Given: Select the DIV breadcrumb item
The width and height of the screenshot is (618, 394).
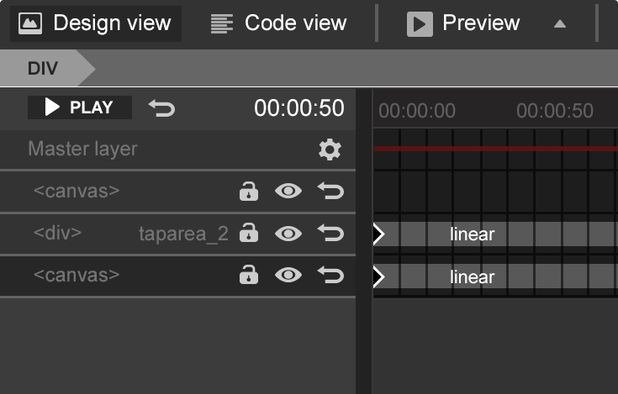Looking at the screenshot, I should click(x=43, y=69).
